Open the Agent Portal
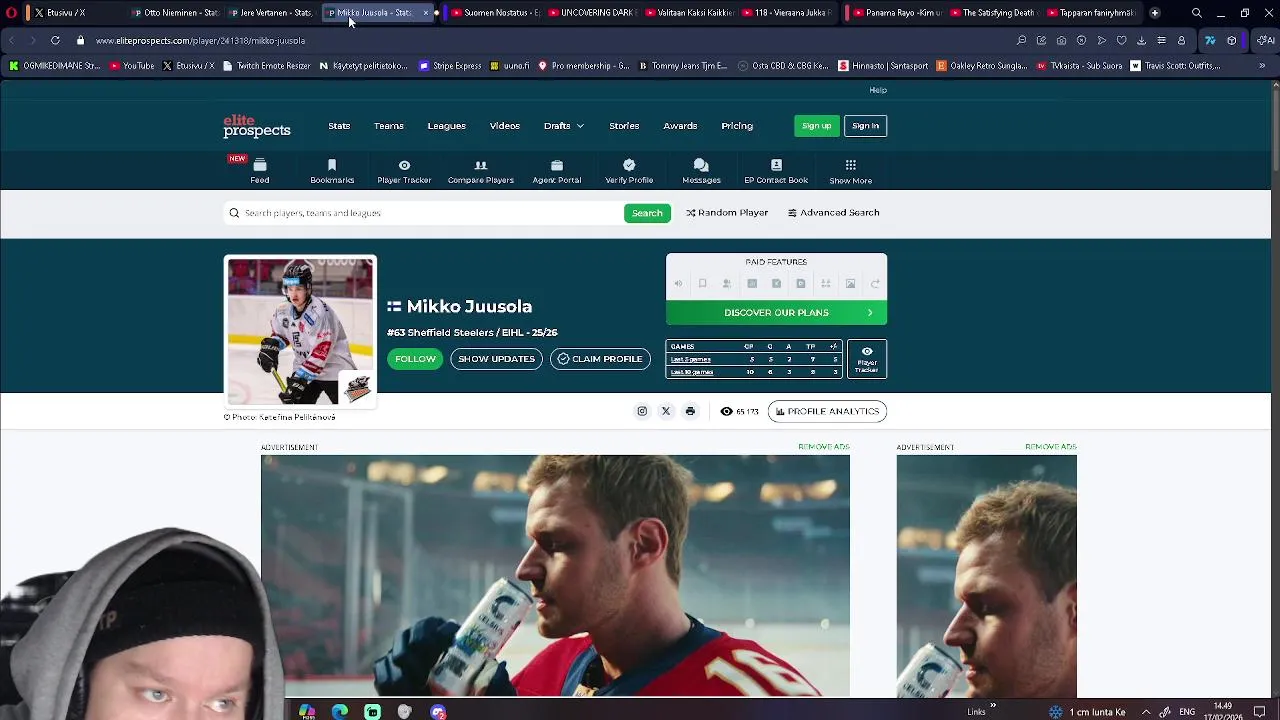Image resolution: width=1280 pixels, height=720 pixels. [557, 171]
